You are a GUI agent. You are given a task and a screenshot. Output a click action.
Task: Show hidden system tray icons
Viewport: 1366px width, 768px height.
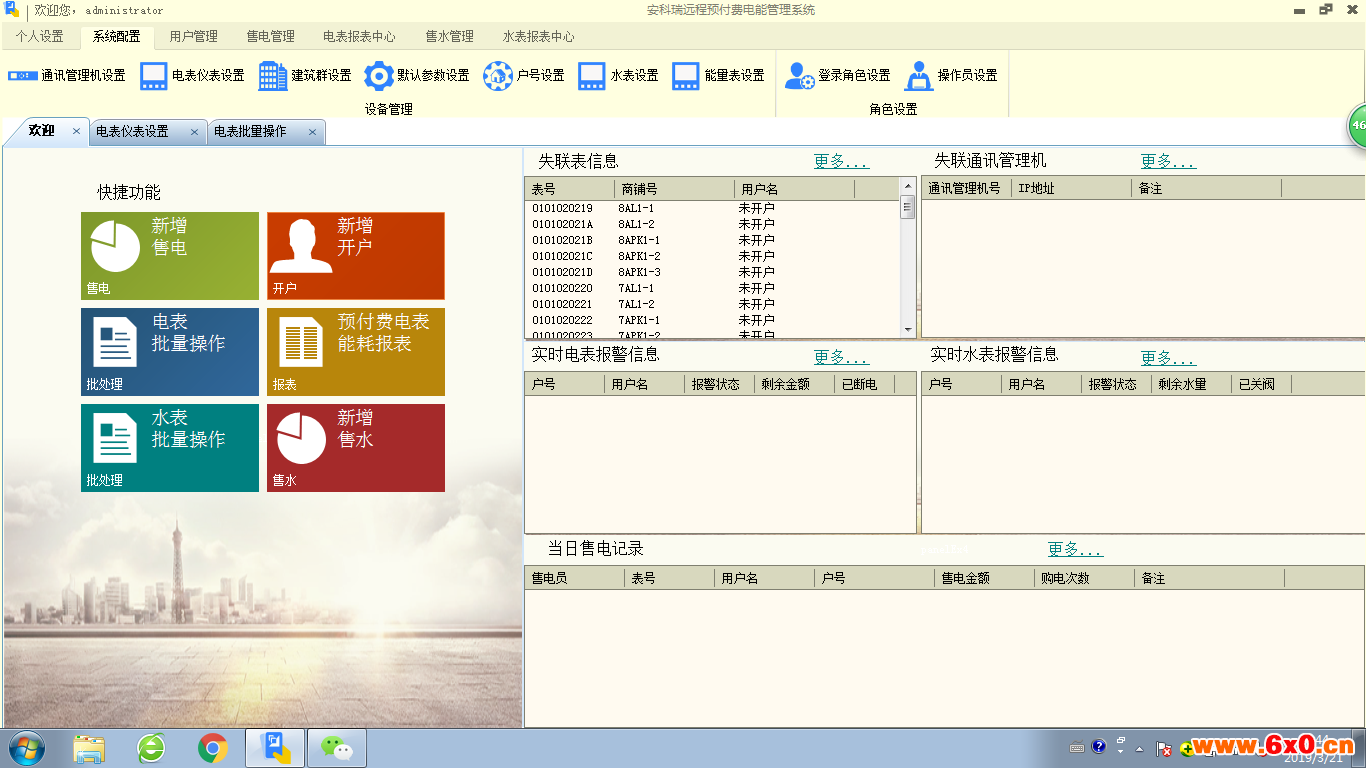tap(1139, 748)
